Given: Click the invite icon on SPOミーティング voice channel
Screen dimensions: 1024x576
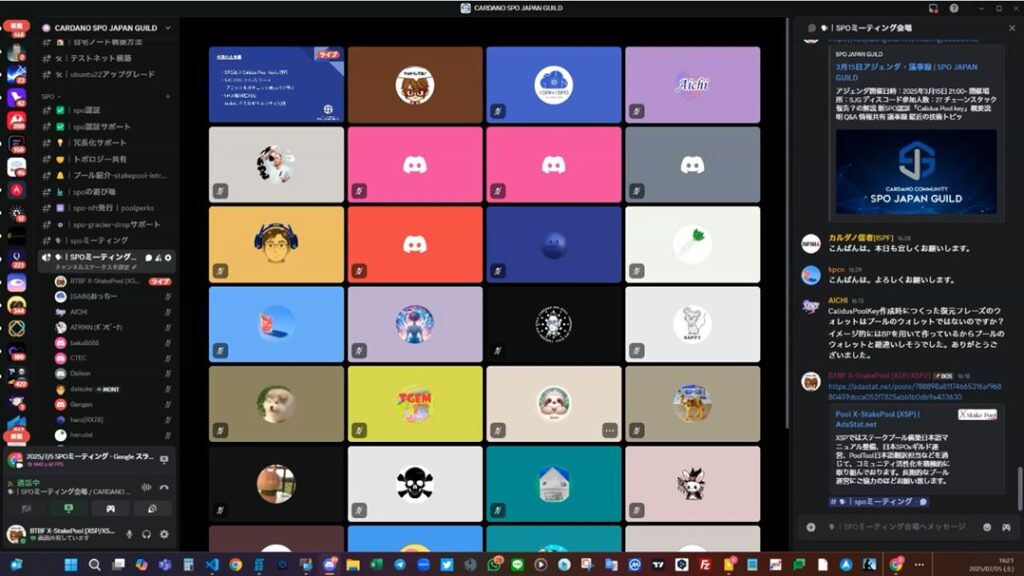Looking at the screenshot, I should pos(158,258).
